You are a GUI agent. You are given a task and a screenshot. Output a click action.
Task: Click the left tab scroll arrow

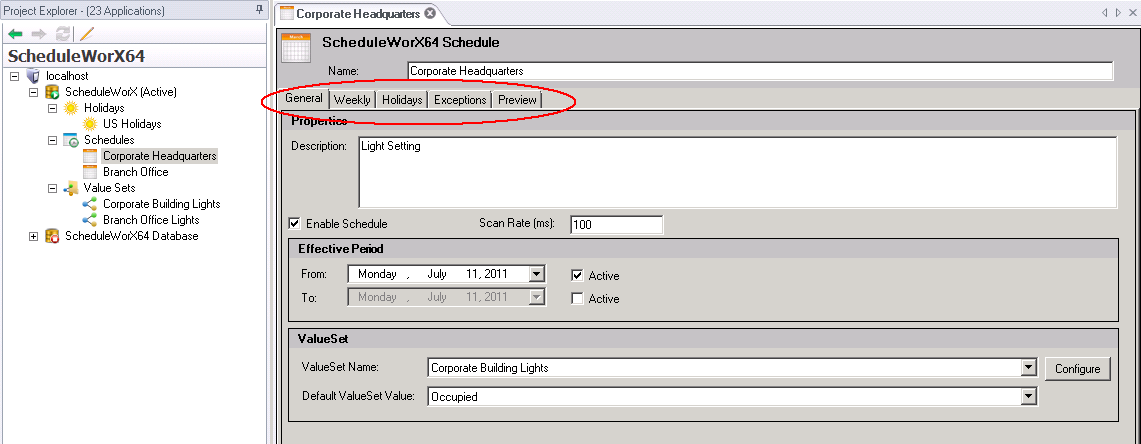coord(1104,13)
